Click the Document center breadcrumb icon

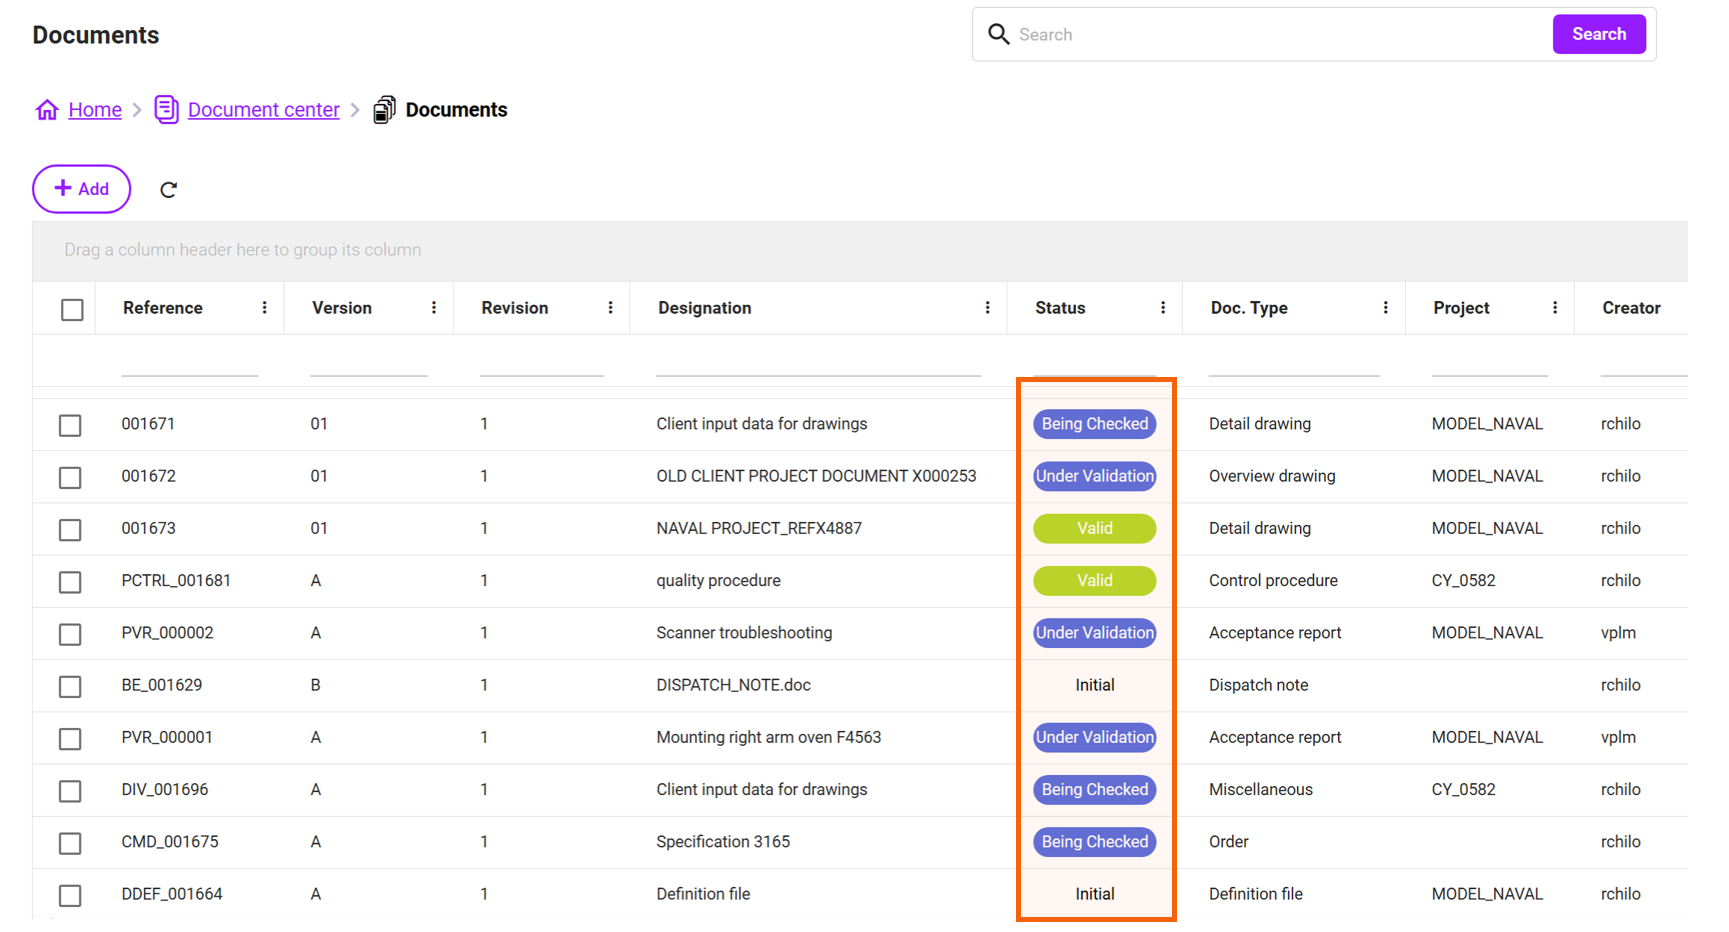click(166, 110)
